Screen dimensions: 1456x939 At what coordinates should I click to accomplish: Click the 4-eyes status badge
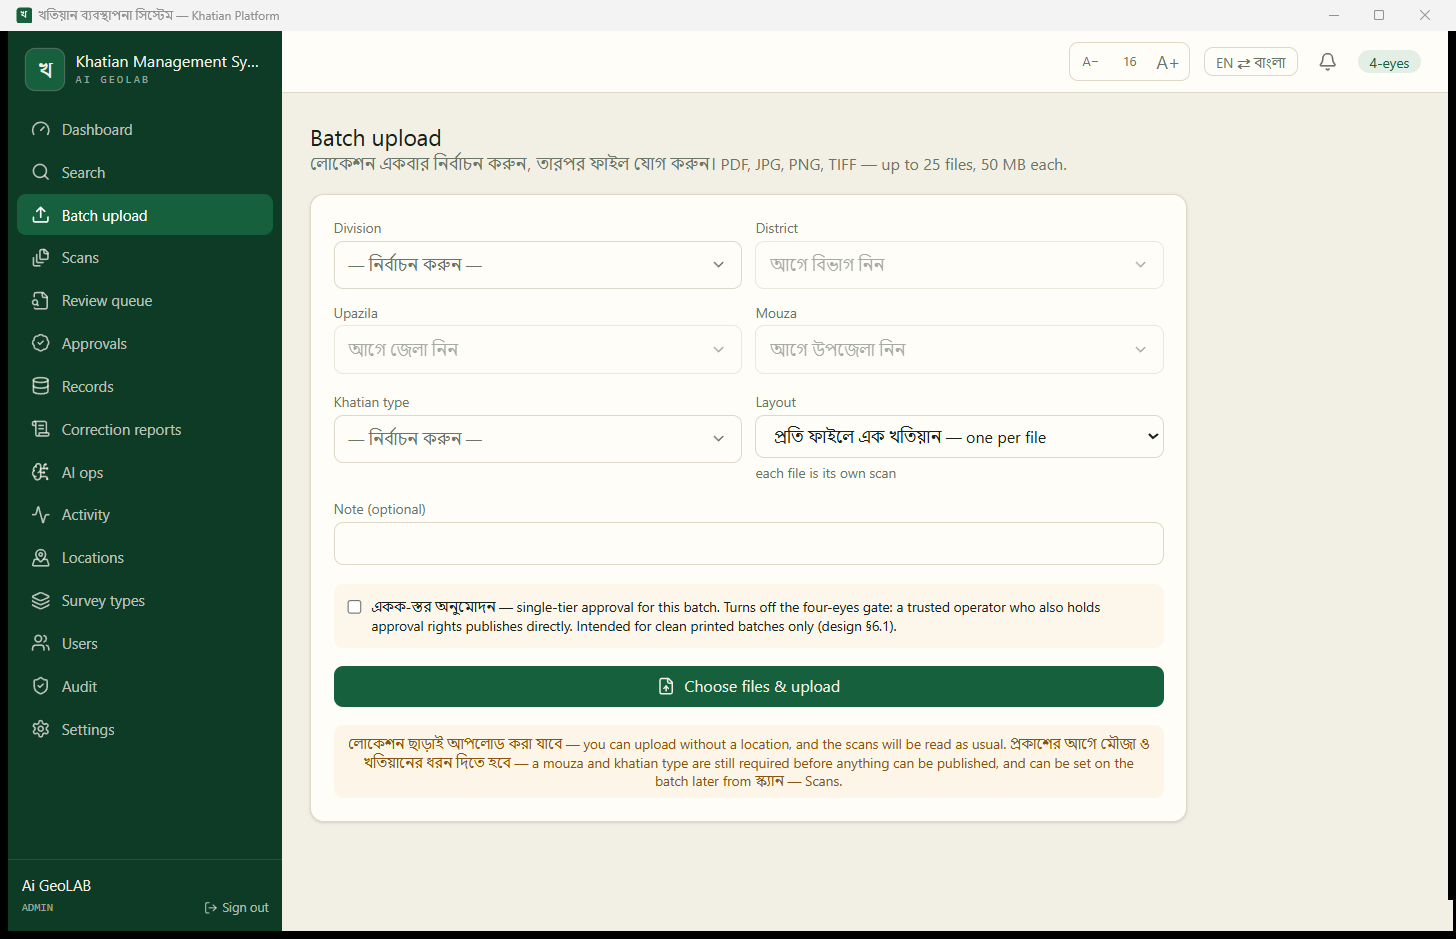pos(1389,62)
